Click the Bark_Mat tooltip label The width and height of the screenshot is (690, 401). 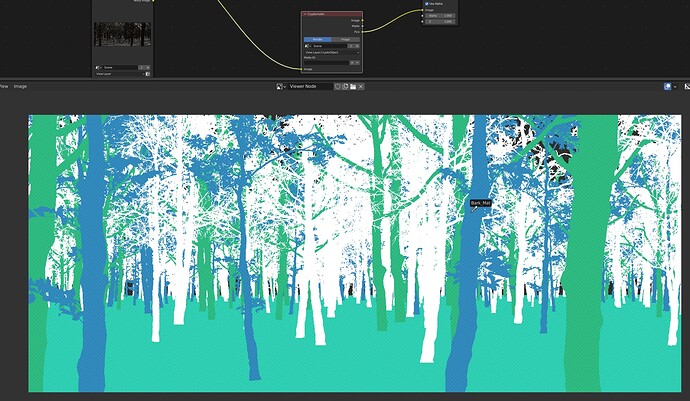[x=480, y=203]
